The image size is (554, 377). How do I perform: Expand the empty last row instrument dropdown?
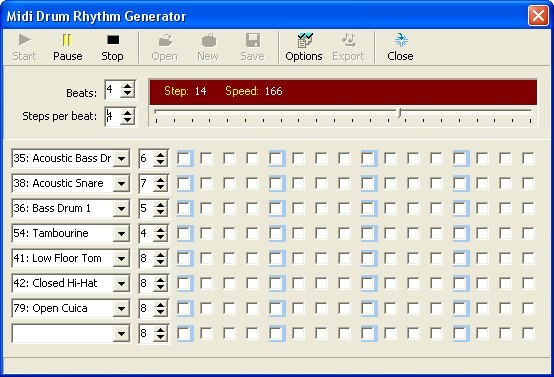(121, 334)
